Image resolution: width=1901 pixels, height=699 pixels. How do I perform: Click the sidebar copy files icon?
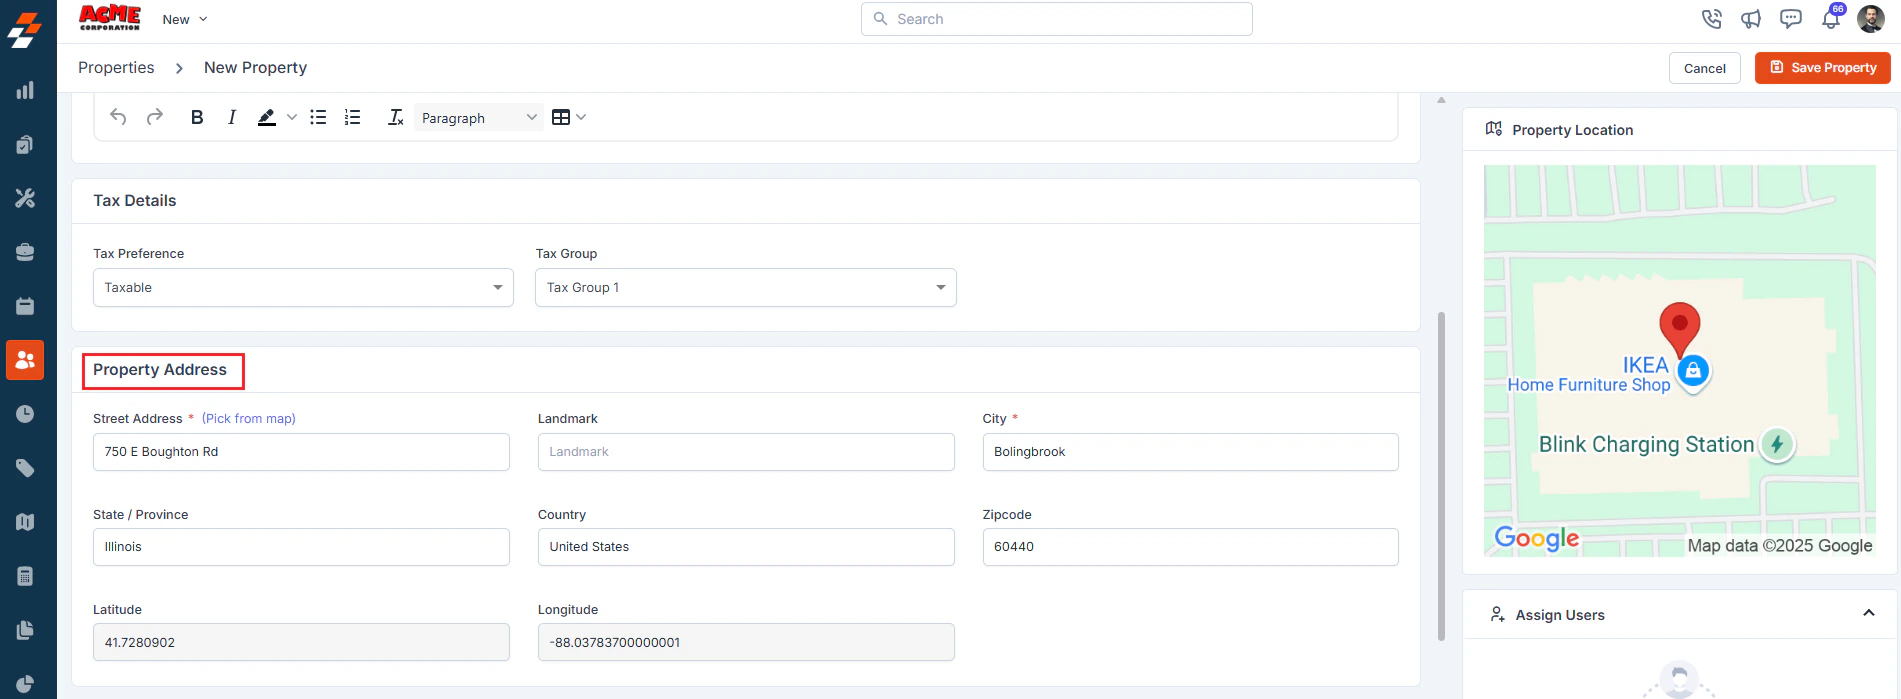click(25, 630)
